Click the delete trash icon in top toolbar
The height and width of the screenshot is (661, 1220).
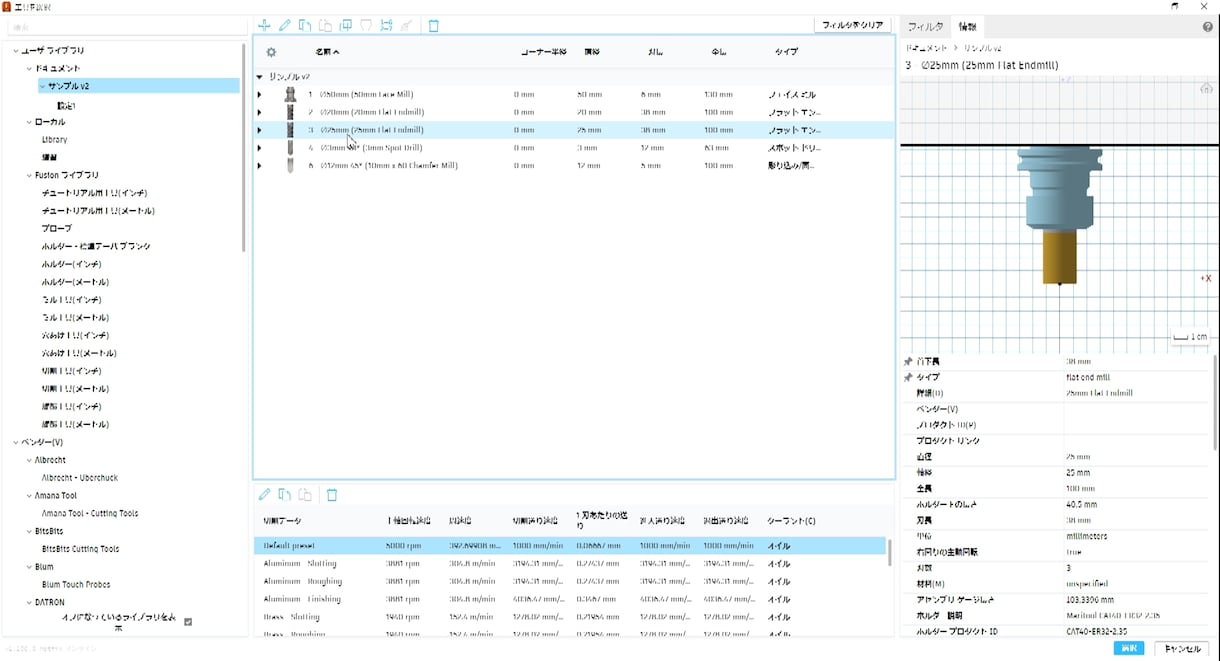(434, 25)
